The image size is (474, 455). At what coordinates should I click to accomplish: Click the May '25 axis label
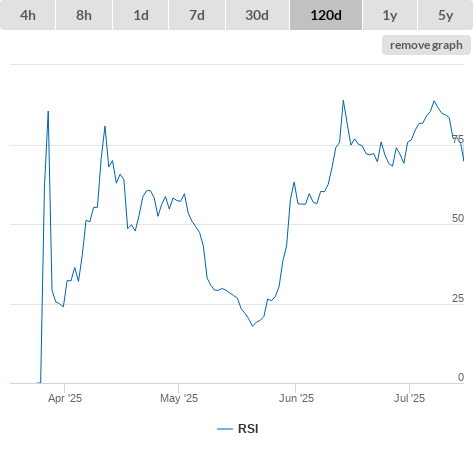(x=179, y=398)
